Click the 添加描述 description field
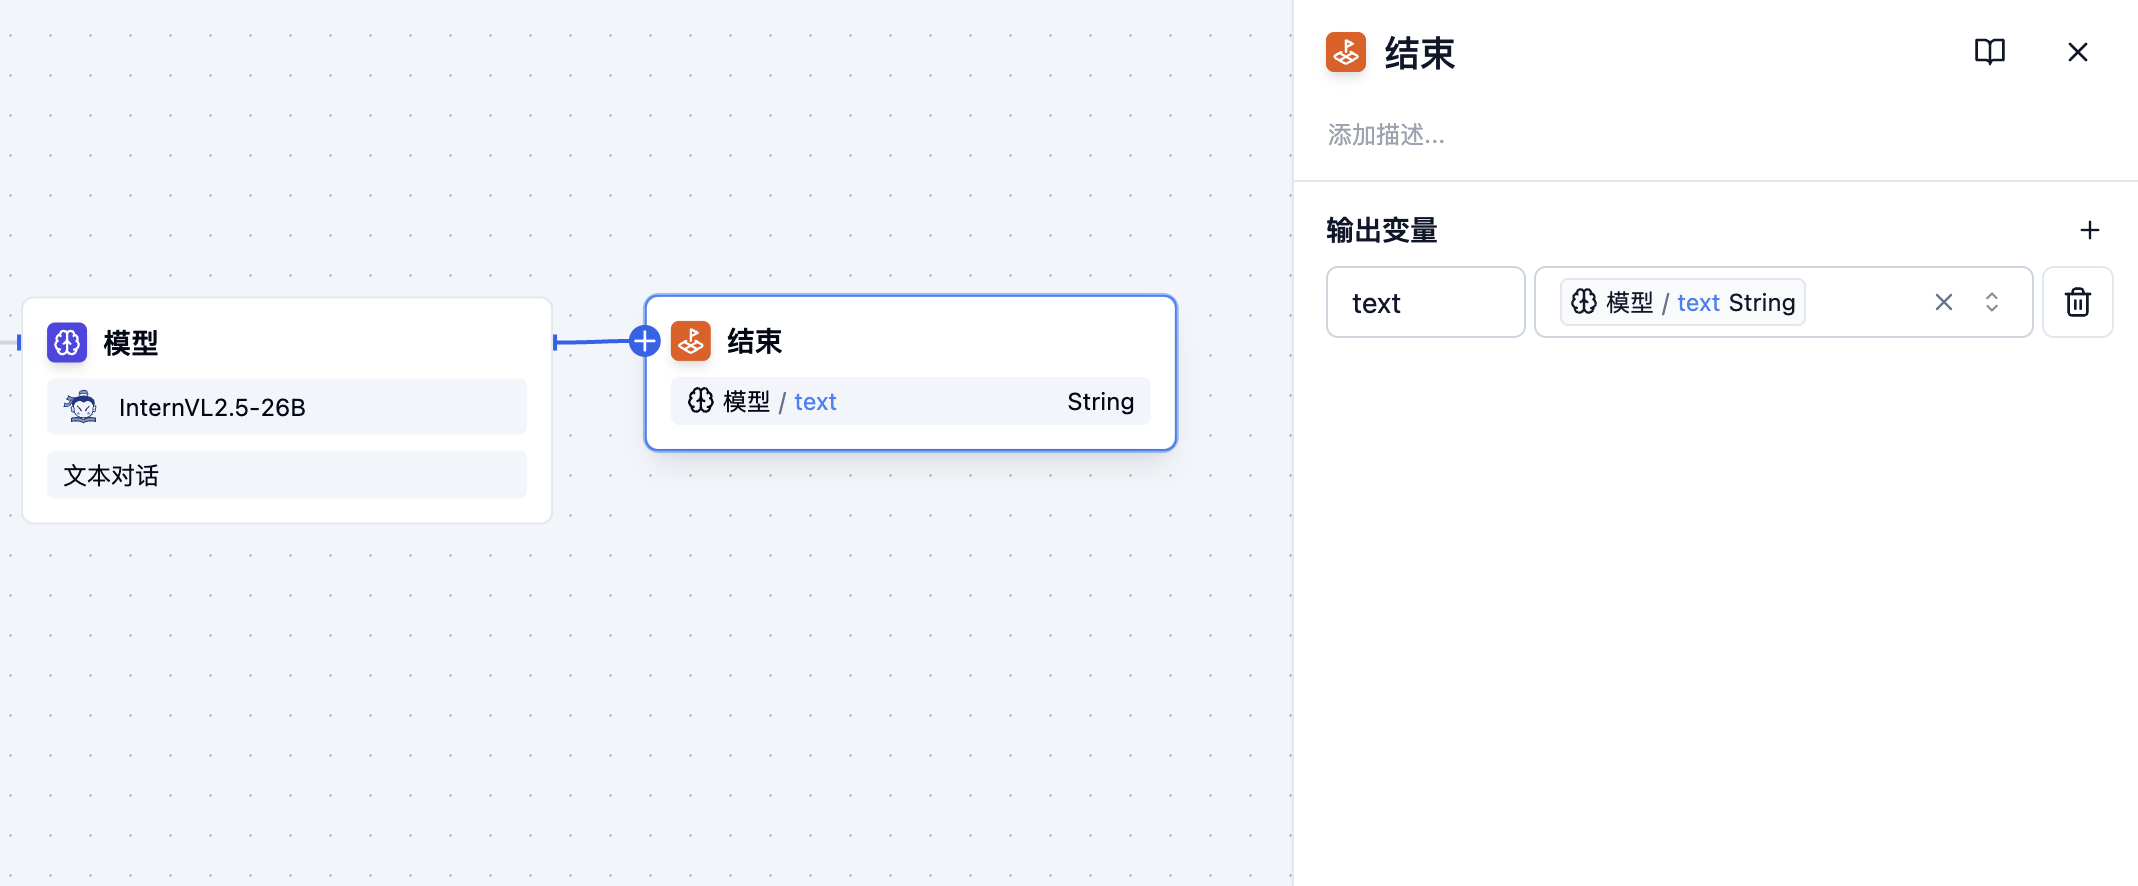 [x=1386, y=135]
